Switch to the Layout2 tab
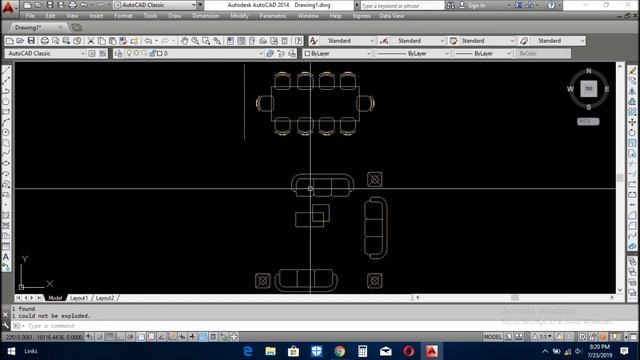 (x=105, y=298)
